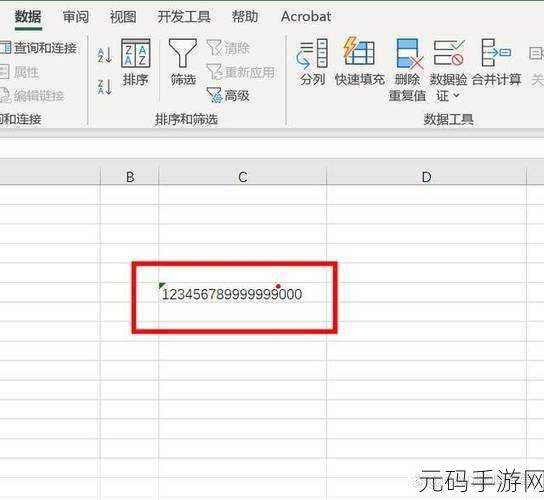The image size is (544, 500).
Task: Click 删除重复值 remove duplicates
Action: coord(407,69)
